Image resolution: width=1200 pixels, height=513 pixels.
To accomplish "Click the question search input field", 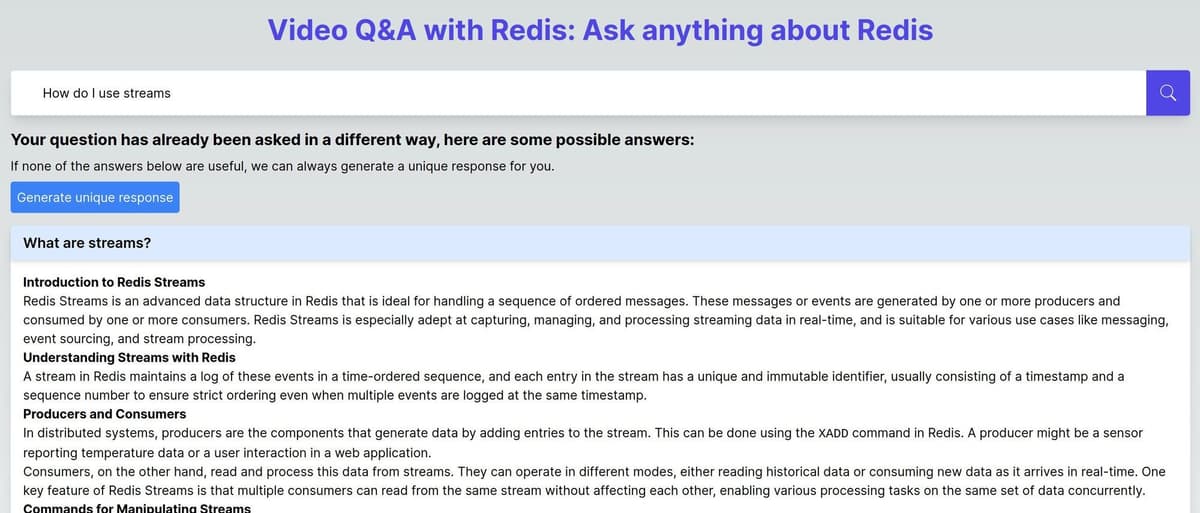I will tap(578, 93).
